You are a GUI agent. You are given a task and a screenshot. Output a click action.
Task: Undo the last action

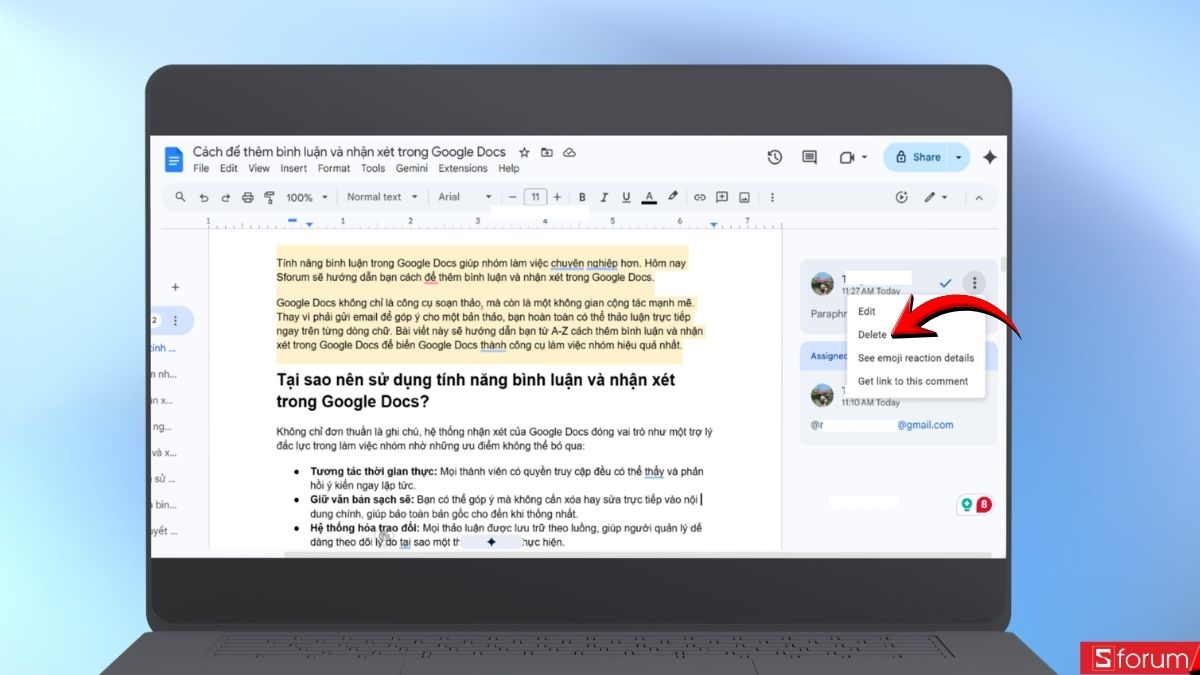point(204,197)
